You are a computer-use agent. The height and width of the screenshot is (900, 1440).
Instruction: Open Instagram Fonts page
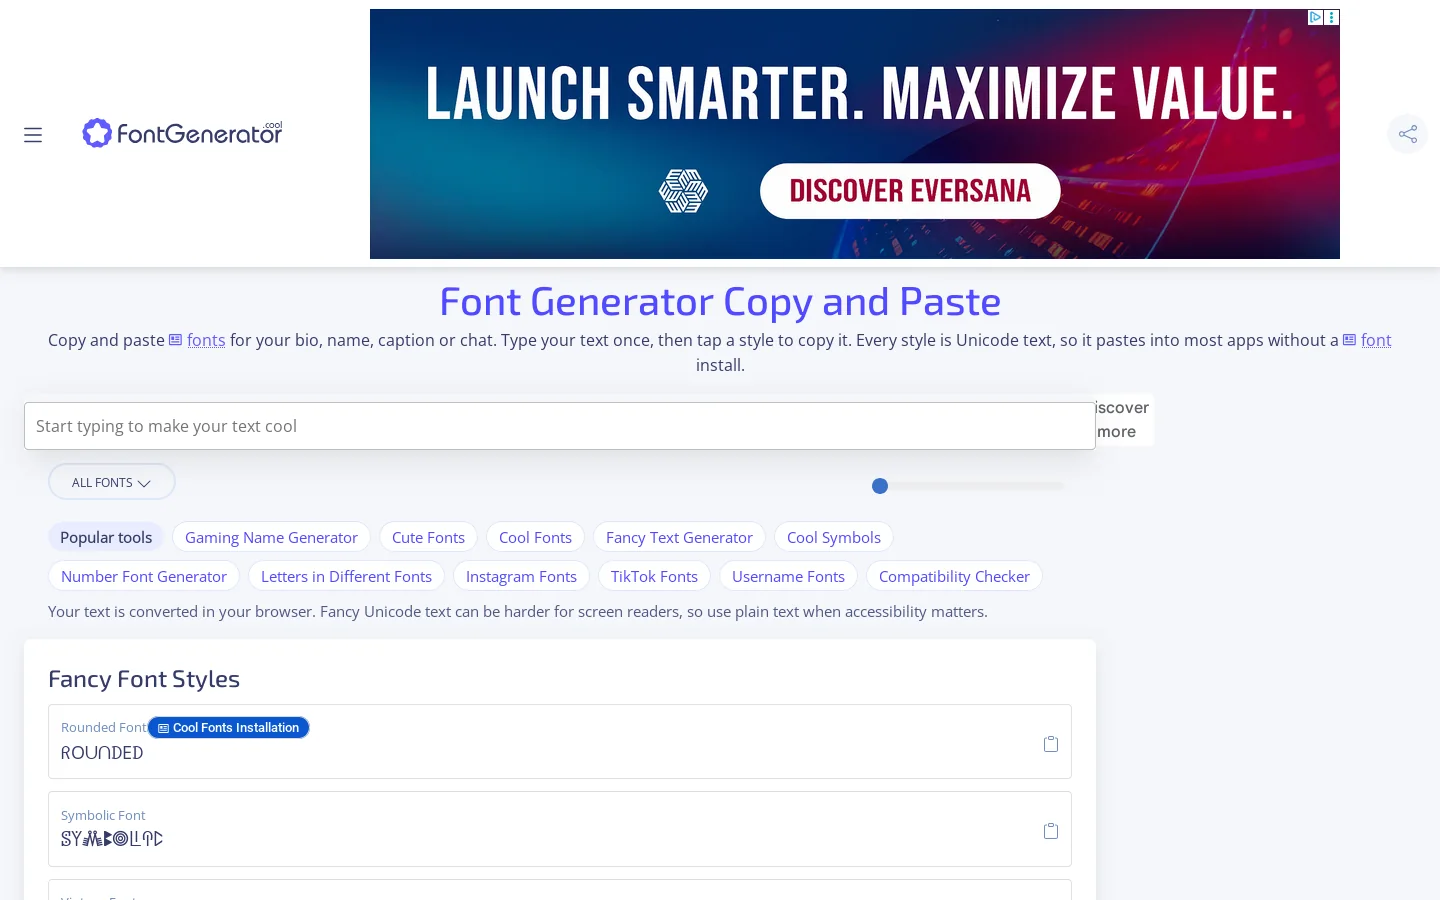[x=521, y=576]
